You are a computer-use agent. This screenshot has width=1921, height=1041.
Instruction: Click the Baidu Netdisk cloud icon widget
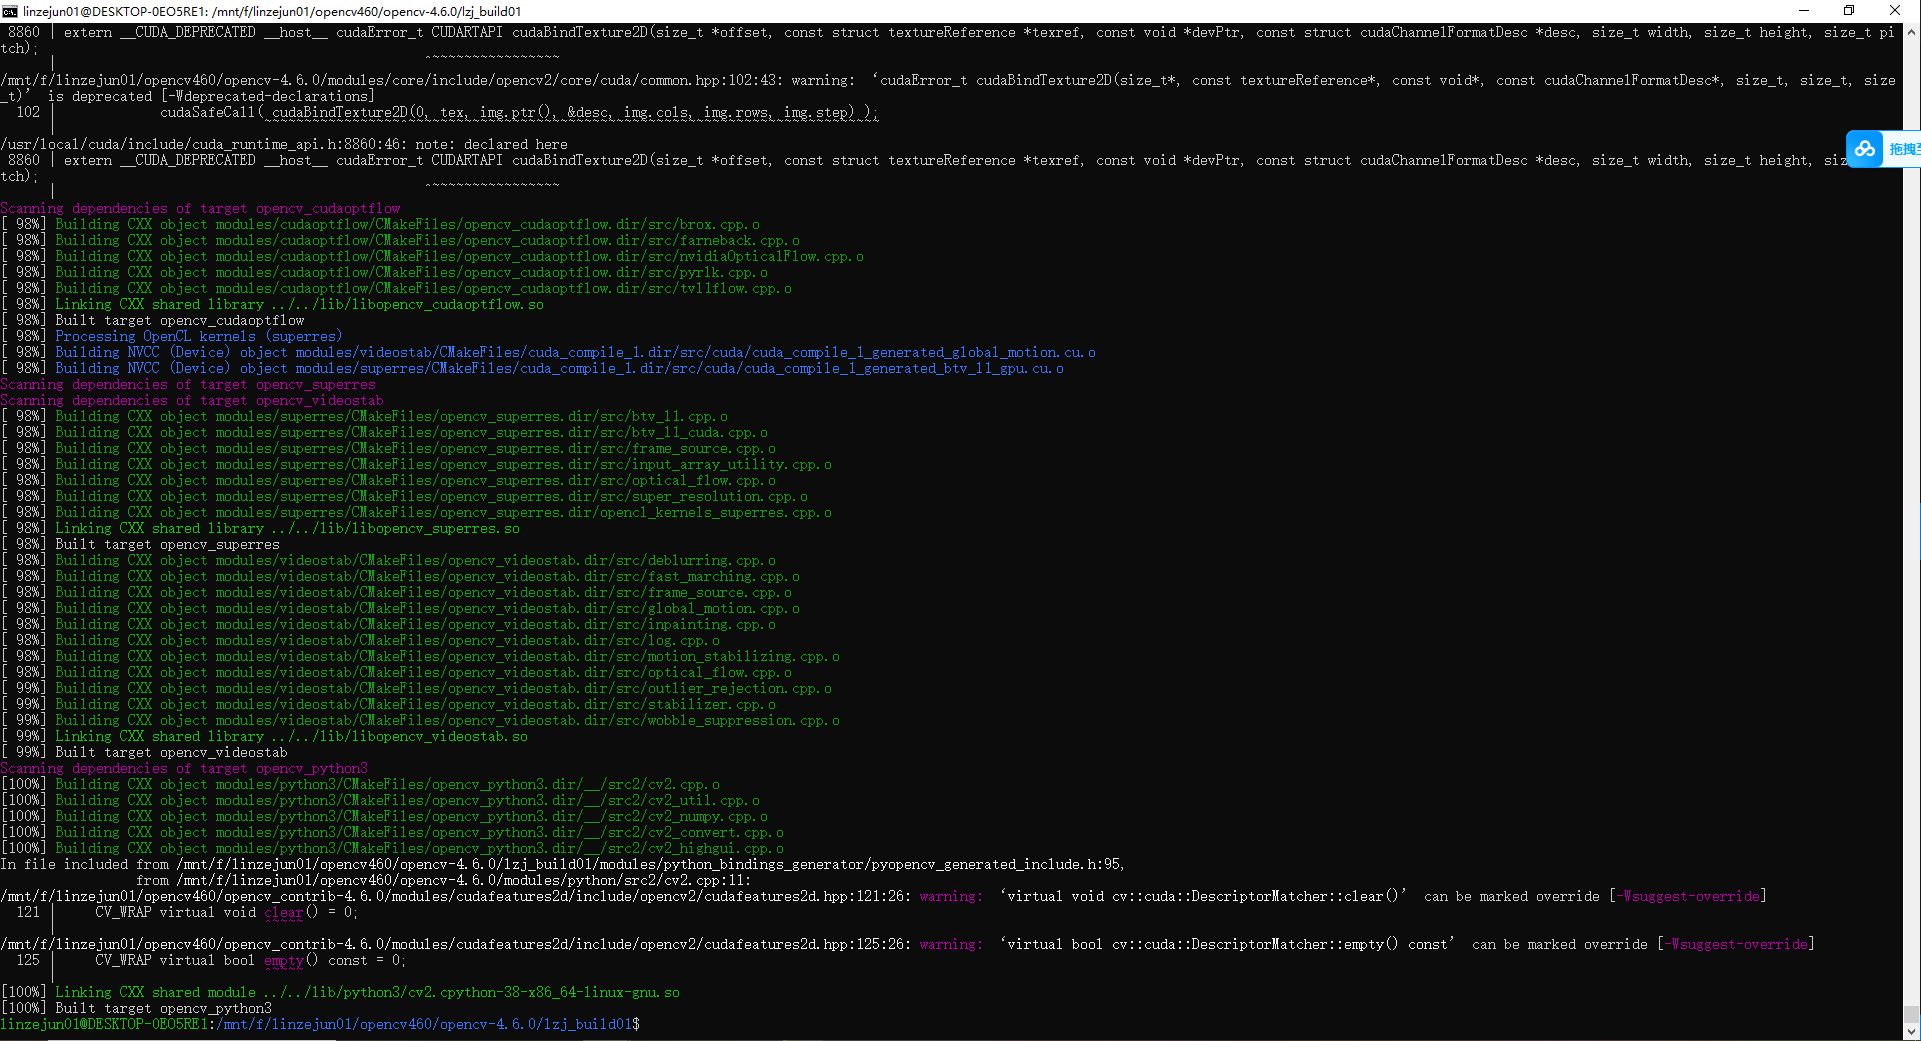click(x=1864, y=148)
